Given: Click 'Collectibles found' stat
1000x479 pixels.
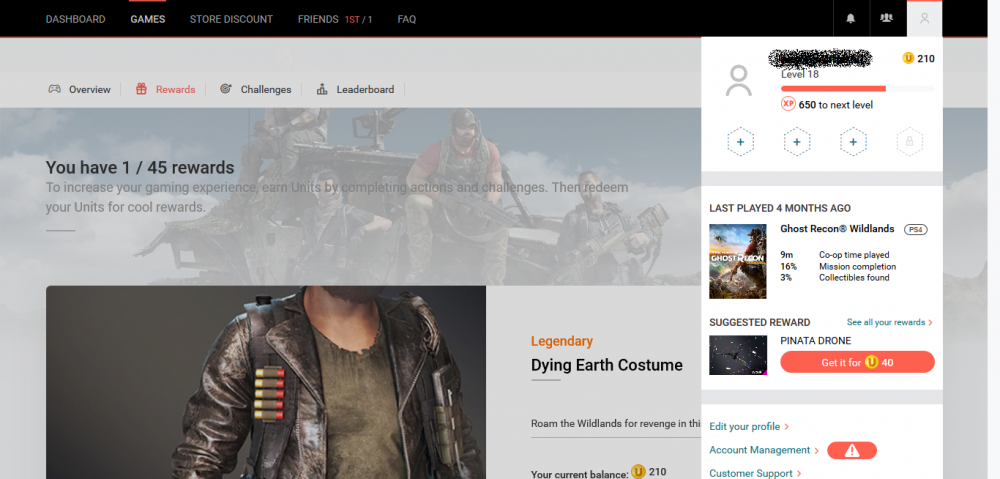Looking at the screenshot, I should [x=854, y=277].
